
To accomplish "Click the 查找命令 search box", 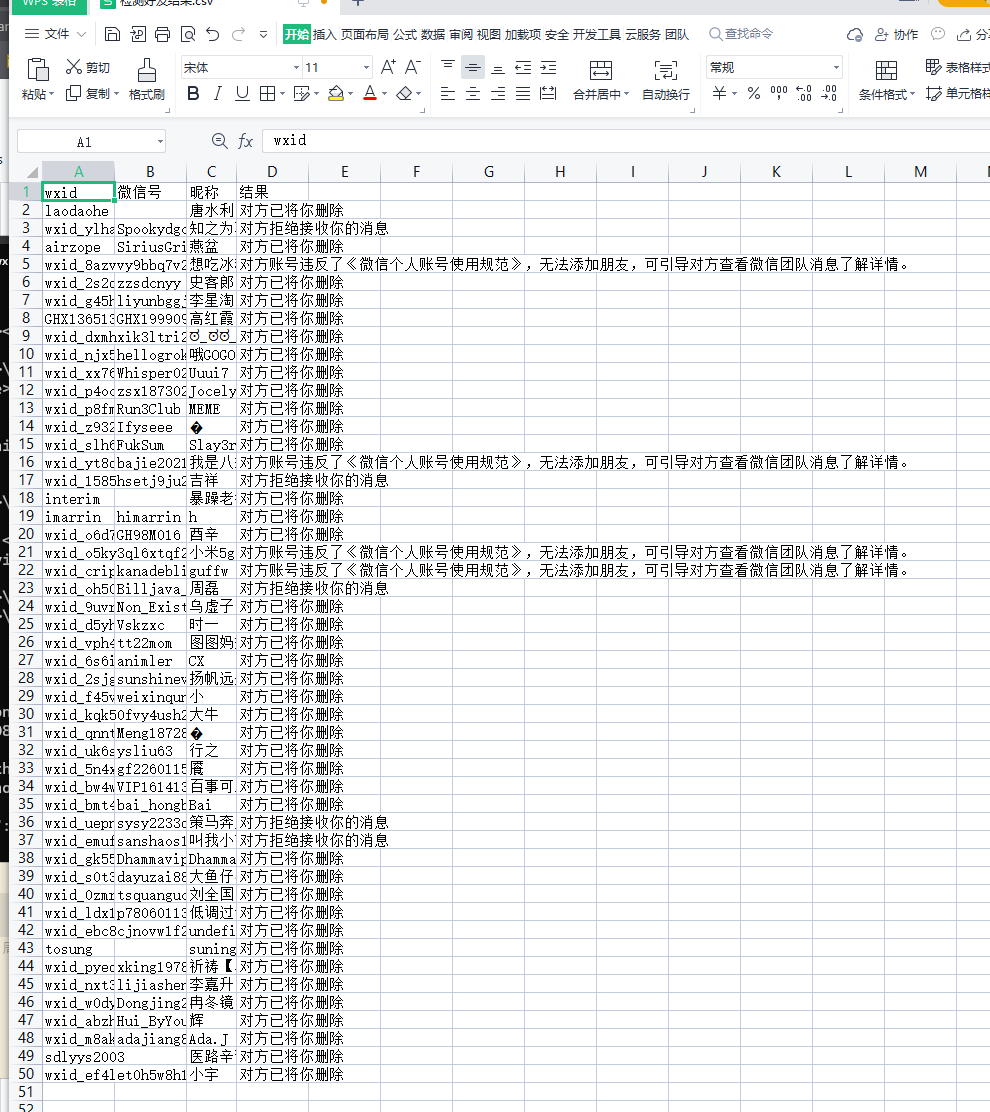I will pos(742,34).
